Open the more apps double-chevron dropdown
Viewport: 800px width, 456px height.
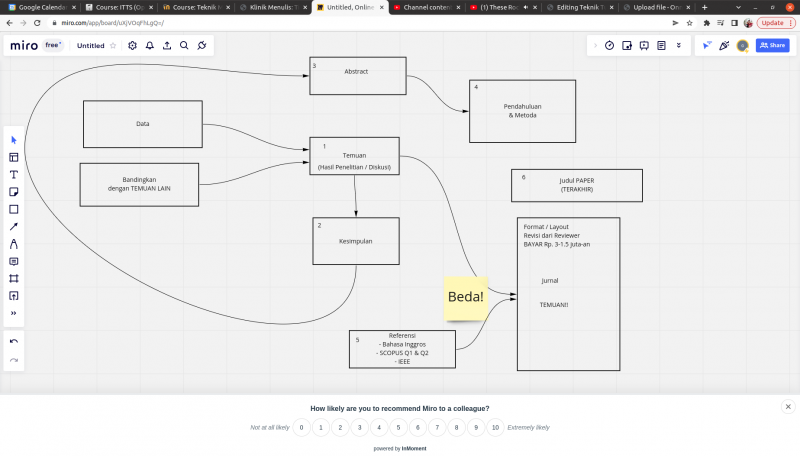tap(679, 45)
